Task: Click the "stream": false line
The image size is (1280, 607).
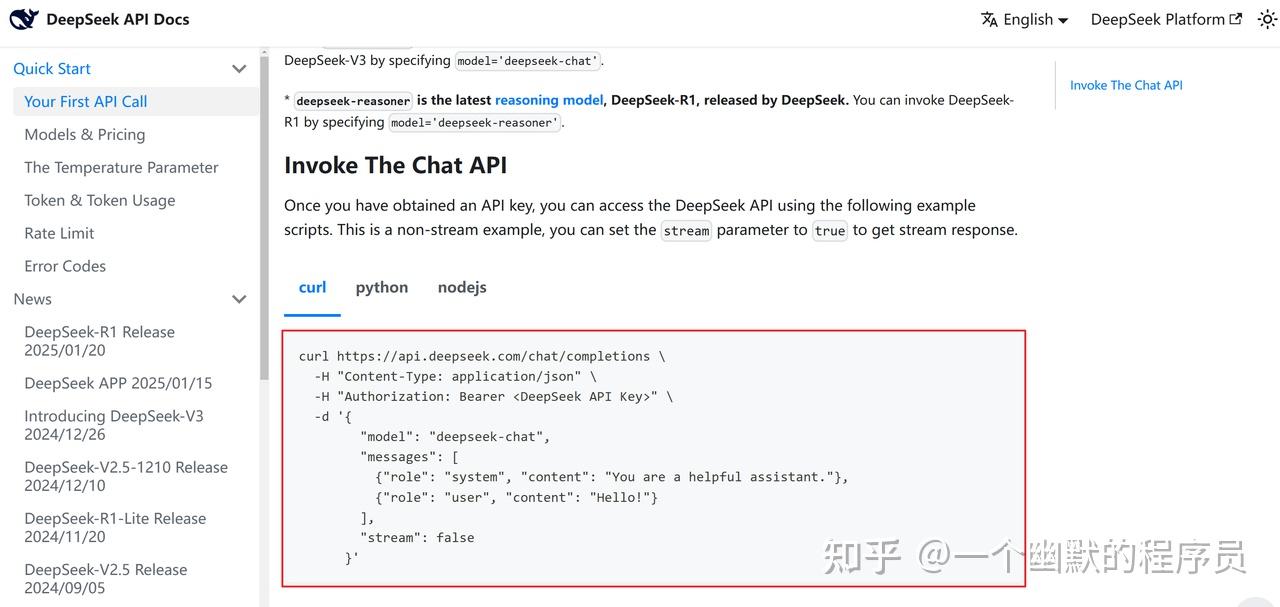Action: 417,537
